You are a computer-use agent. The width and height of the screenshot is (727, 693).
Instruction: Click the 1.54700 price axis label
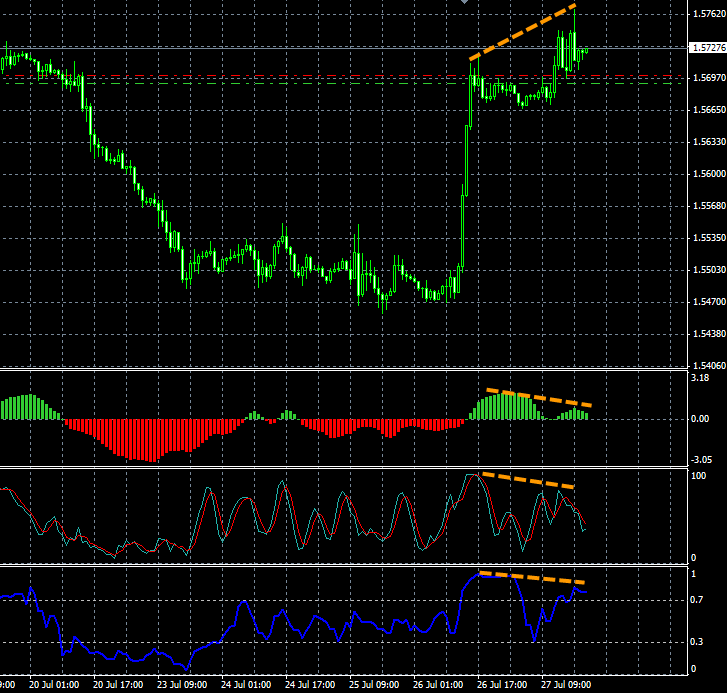click(x=709, y=302)
